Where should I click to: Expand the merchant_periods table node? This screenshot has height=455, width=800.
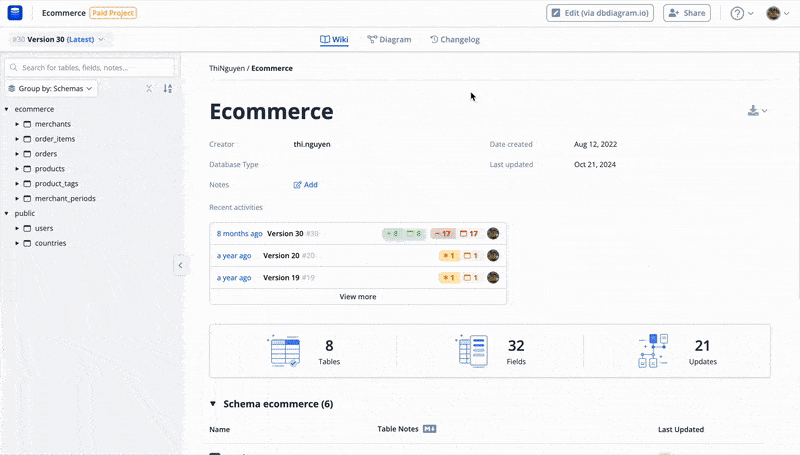point(17,198)
